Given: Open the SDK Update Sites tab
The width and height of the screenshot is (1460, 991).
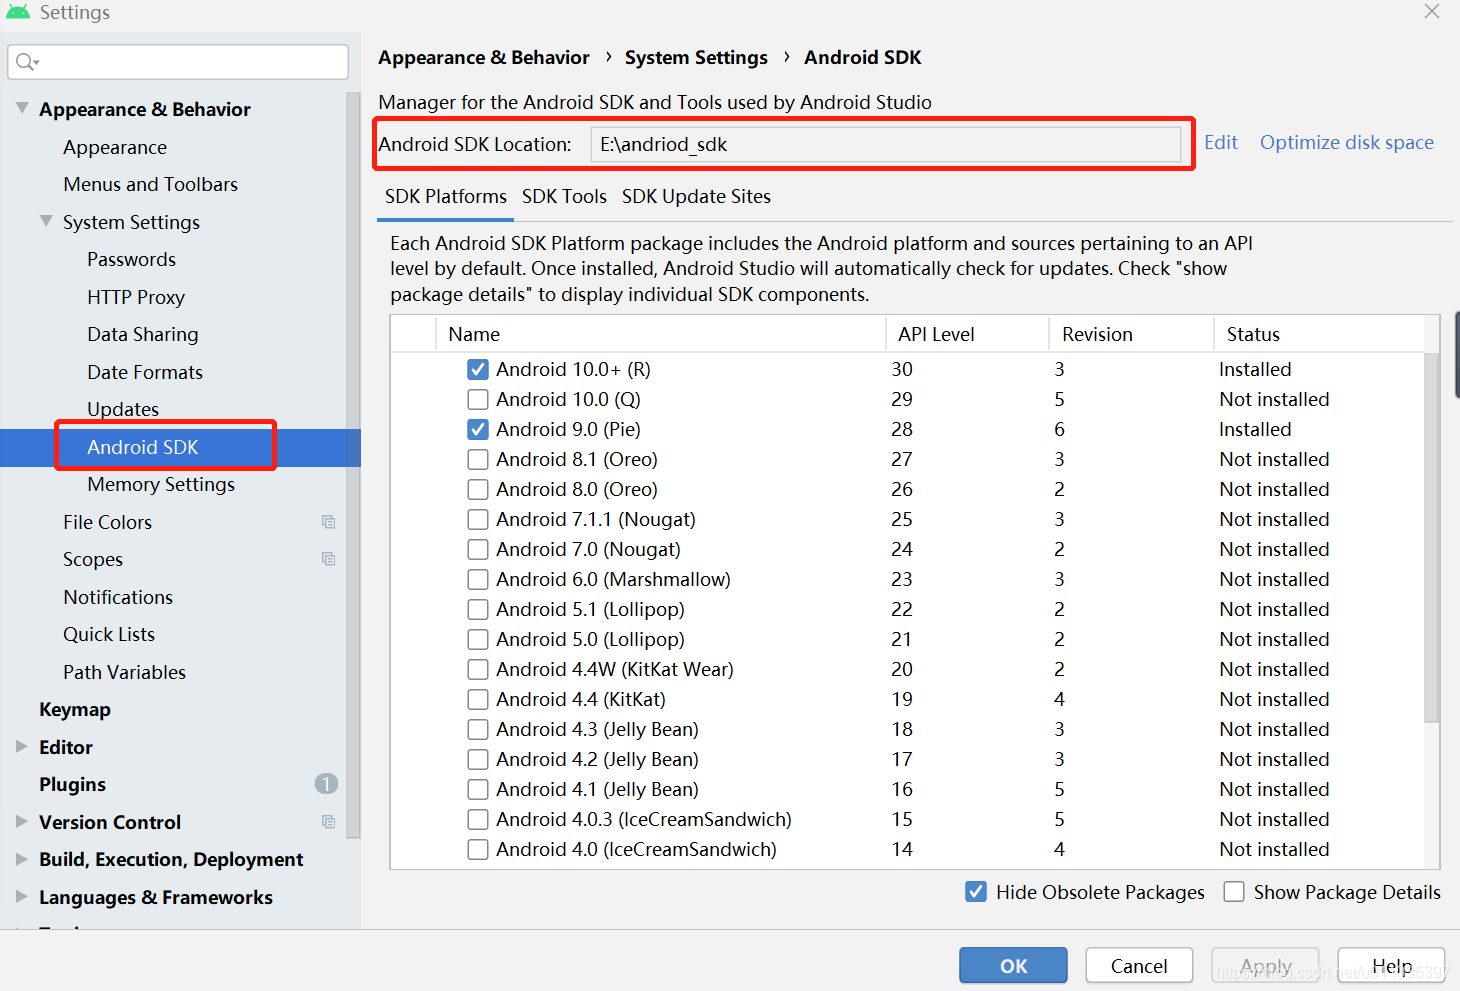Looking at the screenshot, I should [696, 197].
